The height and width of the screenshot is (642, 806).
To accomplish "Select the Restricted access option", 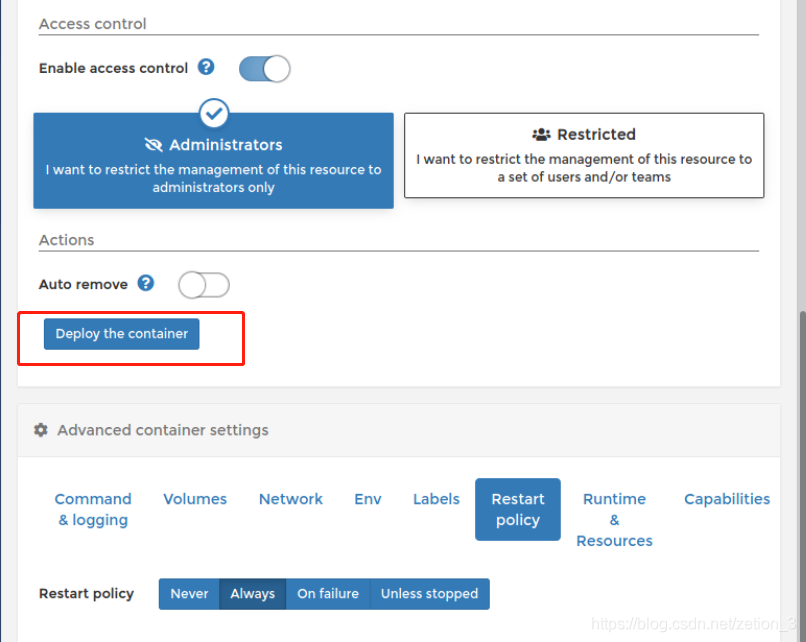I will tap(584, 155).
